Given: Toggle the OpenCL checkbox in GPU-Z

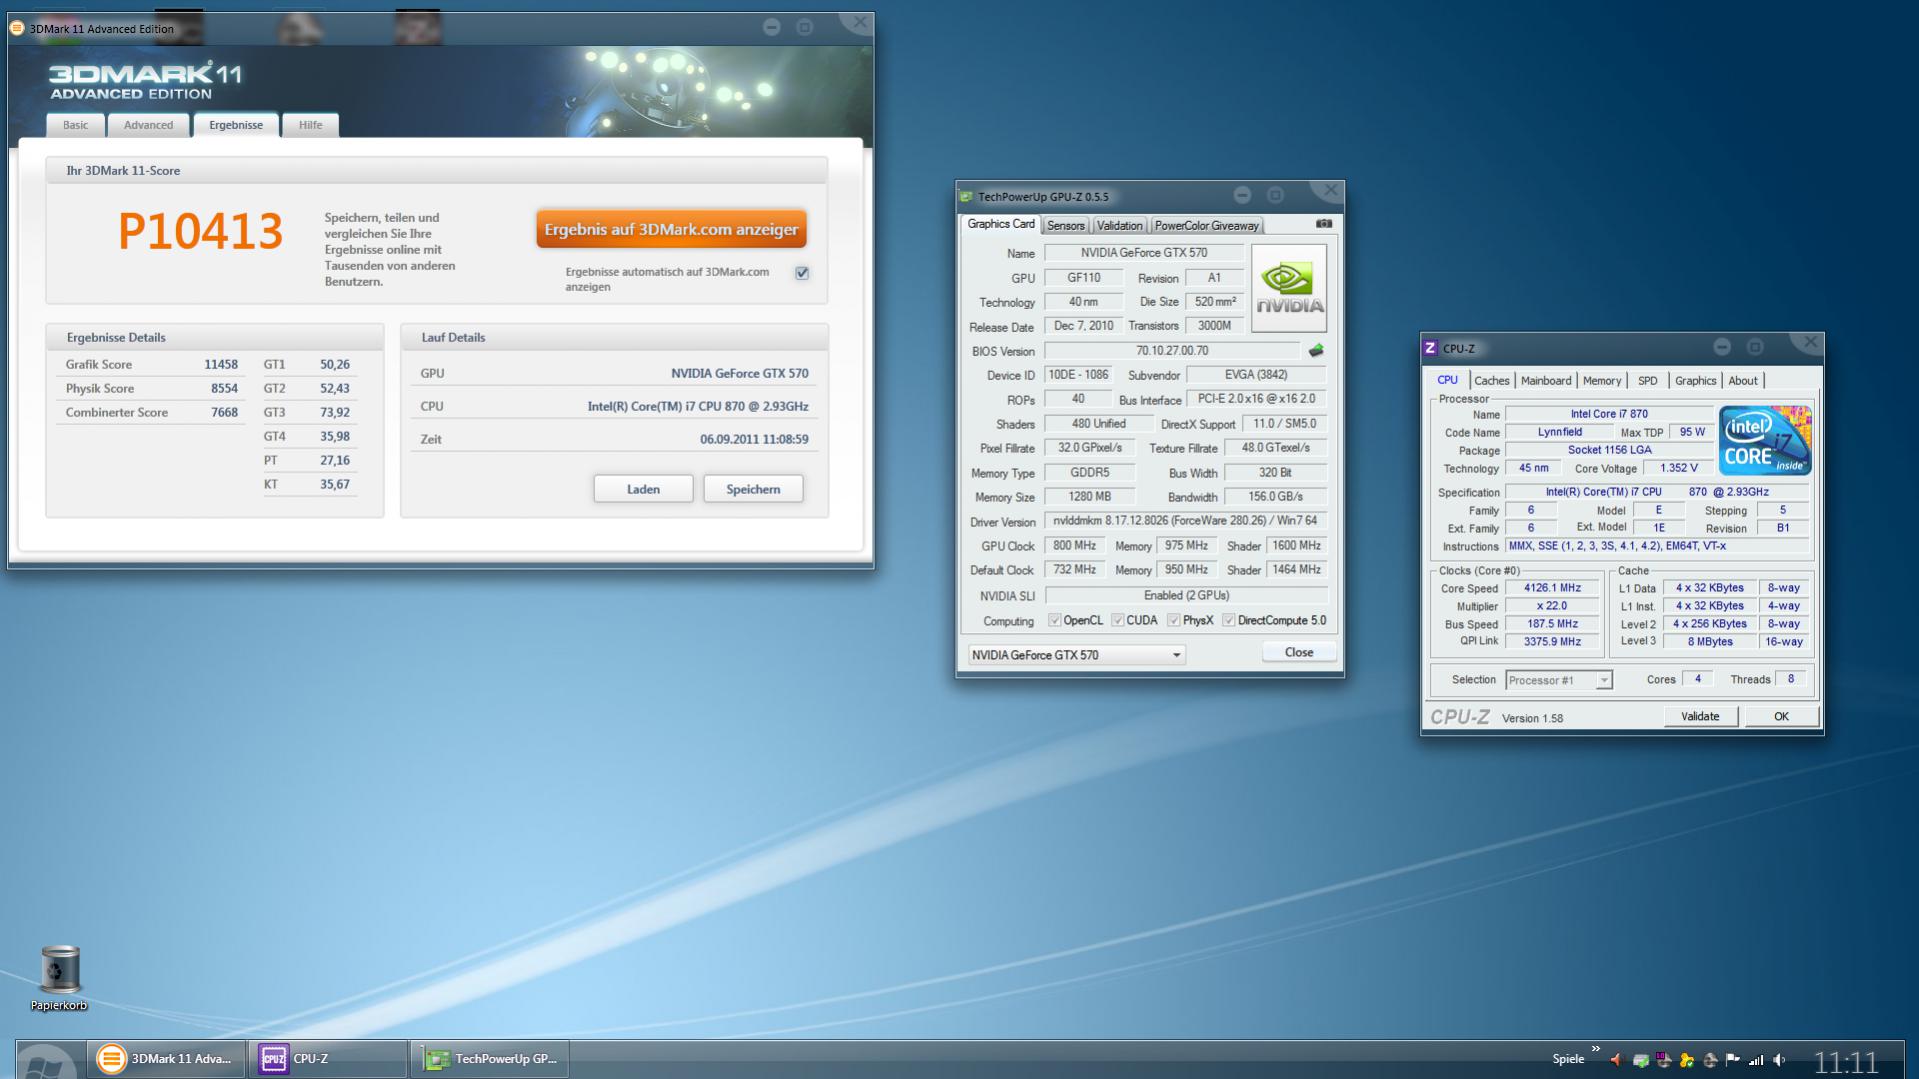Looking at the screenshot, I should point(1054,620).
